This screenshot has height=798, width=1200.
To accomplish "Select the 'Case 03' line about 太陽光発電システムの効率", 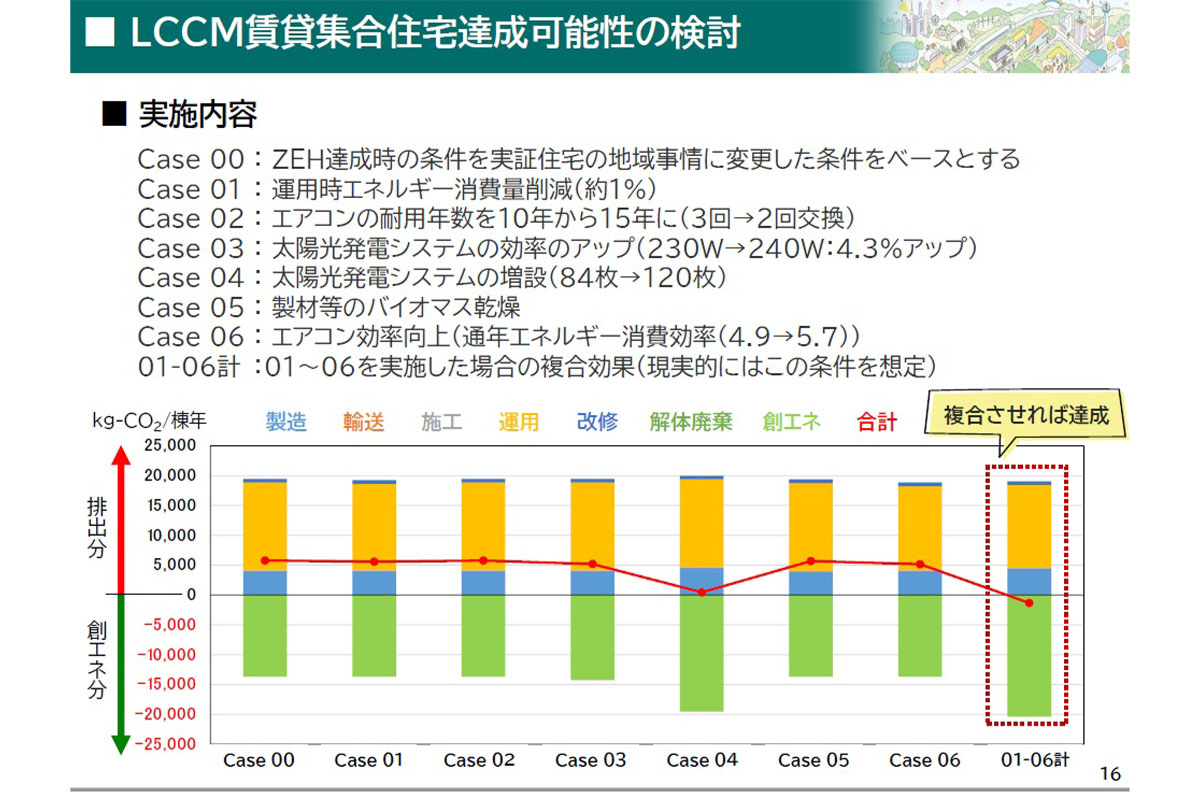I will [557, 247].
